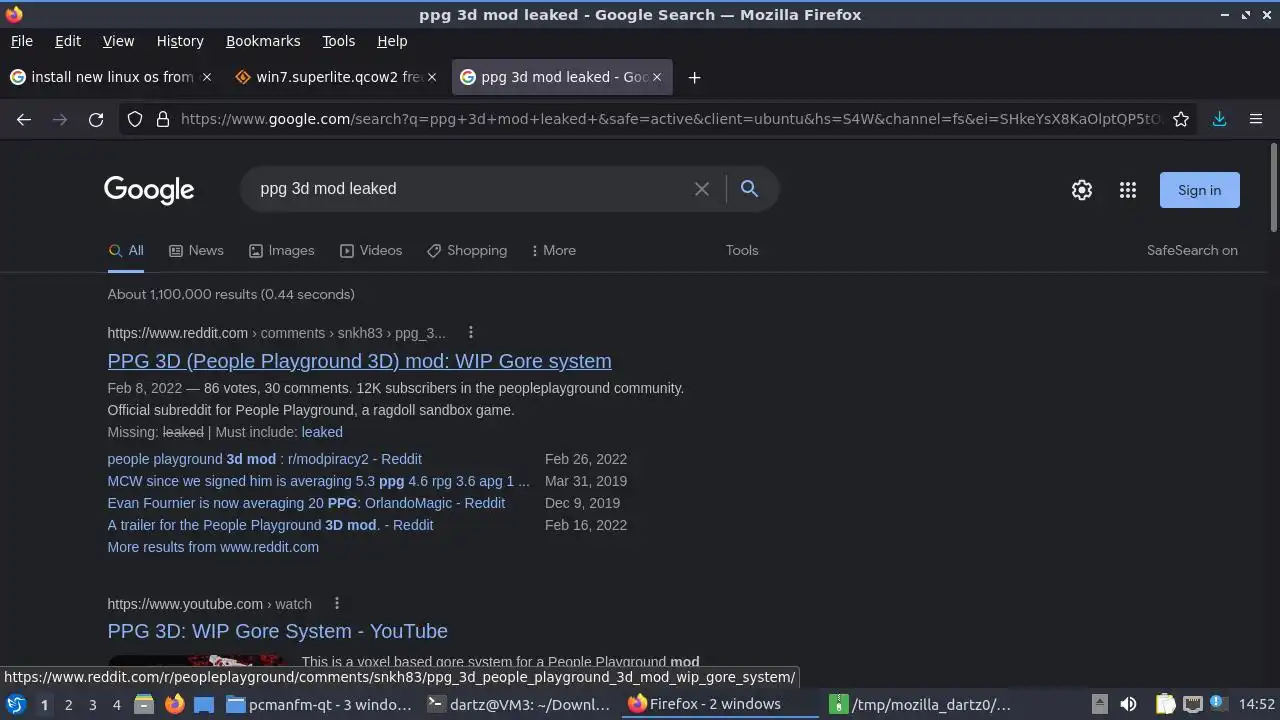Open a new tab with plus button
This screenshot has width=1280, height=720.
(694, 77)
